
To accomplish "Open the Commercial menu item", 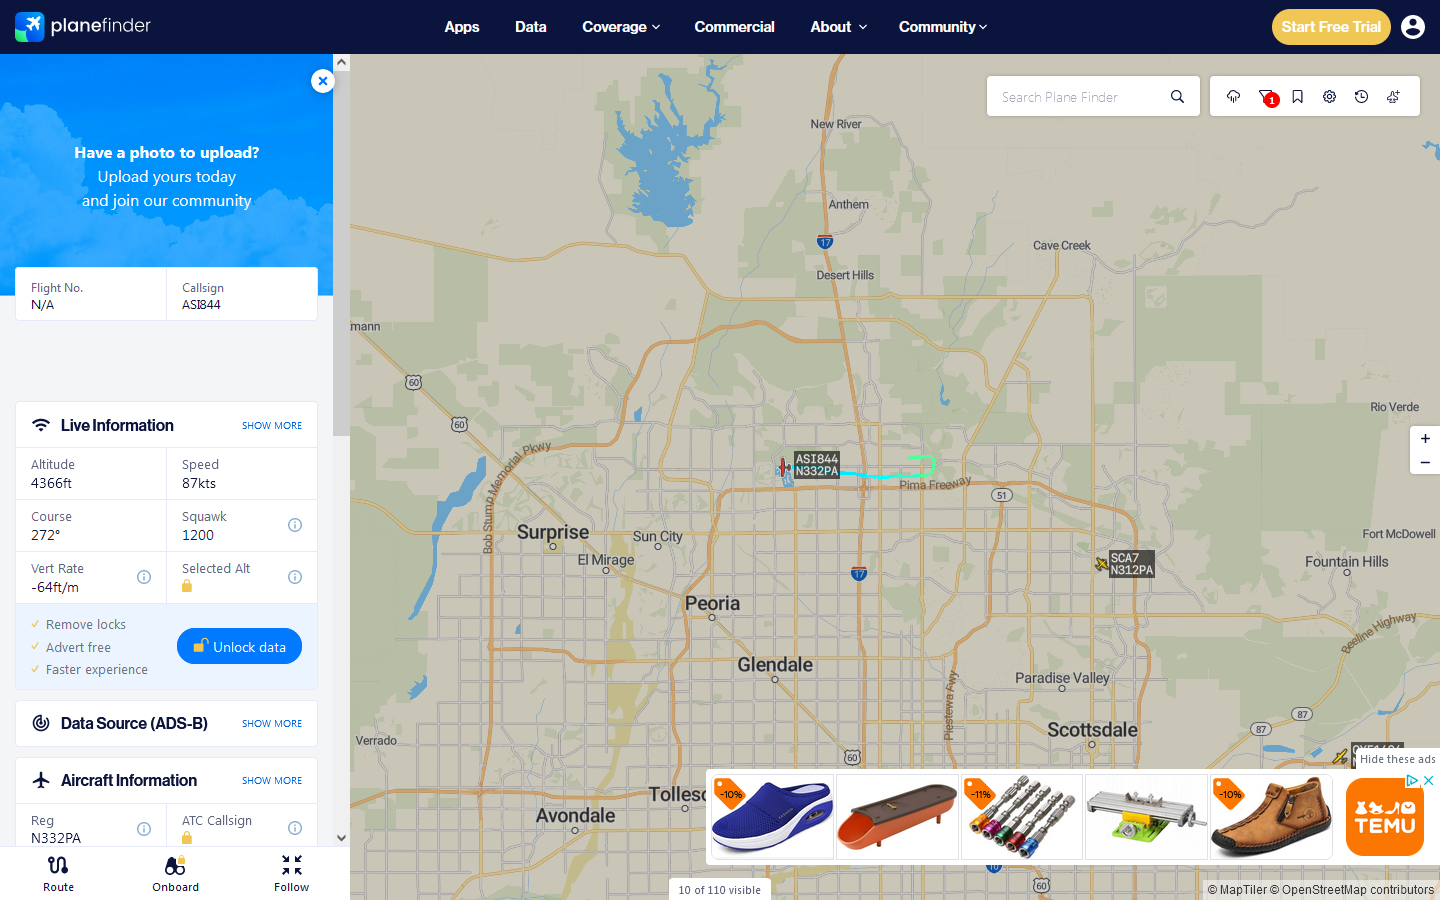I will pyautogui.click(x=735, y=27).
